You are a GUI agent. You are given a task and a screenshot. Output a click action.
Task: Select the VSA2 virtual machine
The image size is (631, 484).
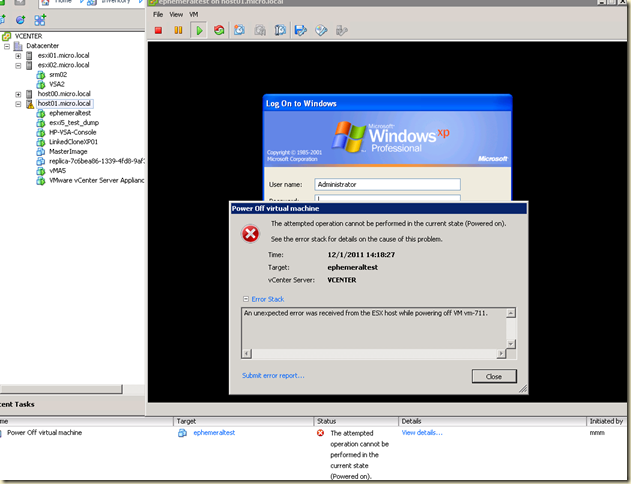[x=57, y=84]
